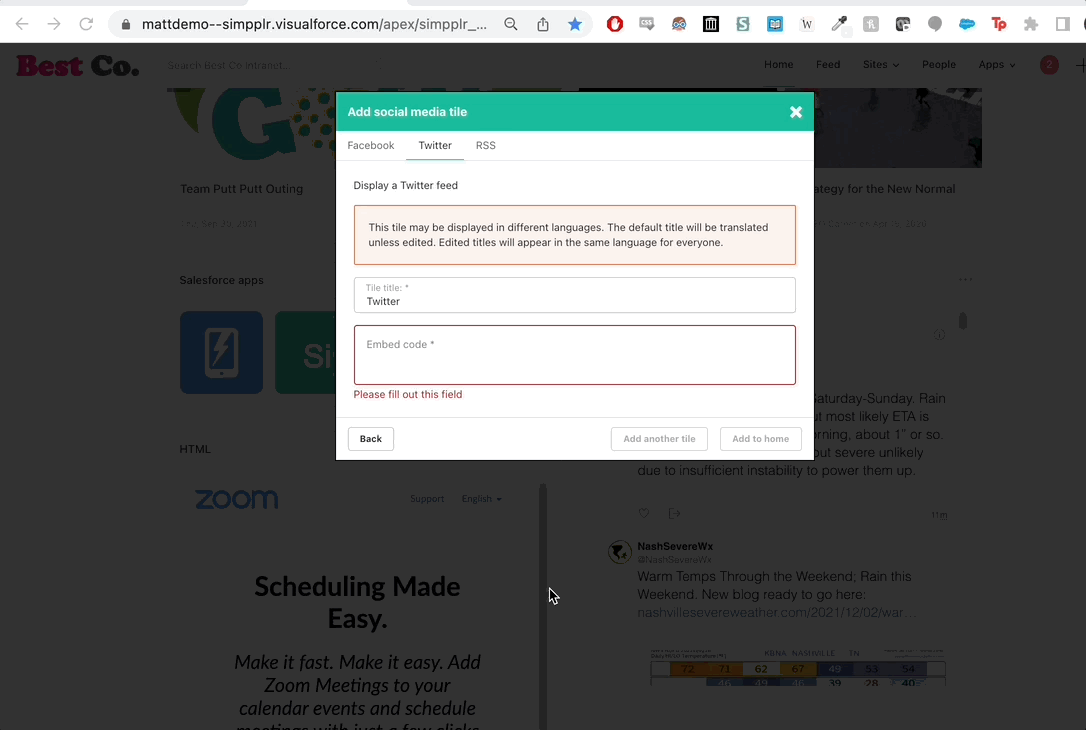Viewport: 1086px width, 730px height.
Task: Open the RSS tab
Action: click(x=485, y=146)
